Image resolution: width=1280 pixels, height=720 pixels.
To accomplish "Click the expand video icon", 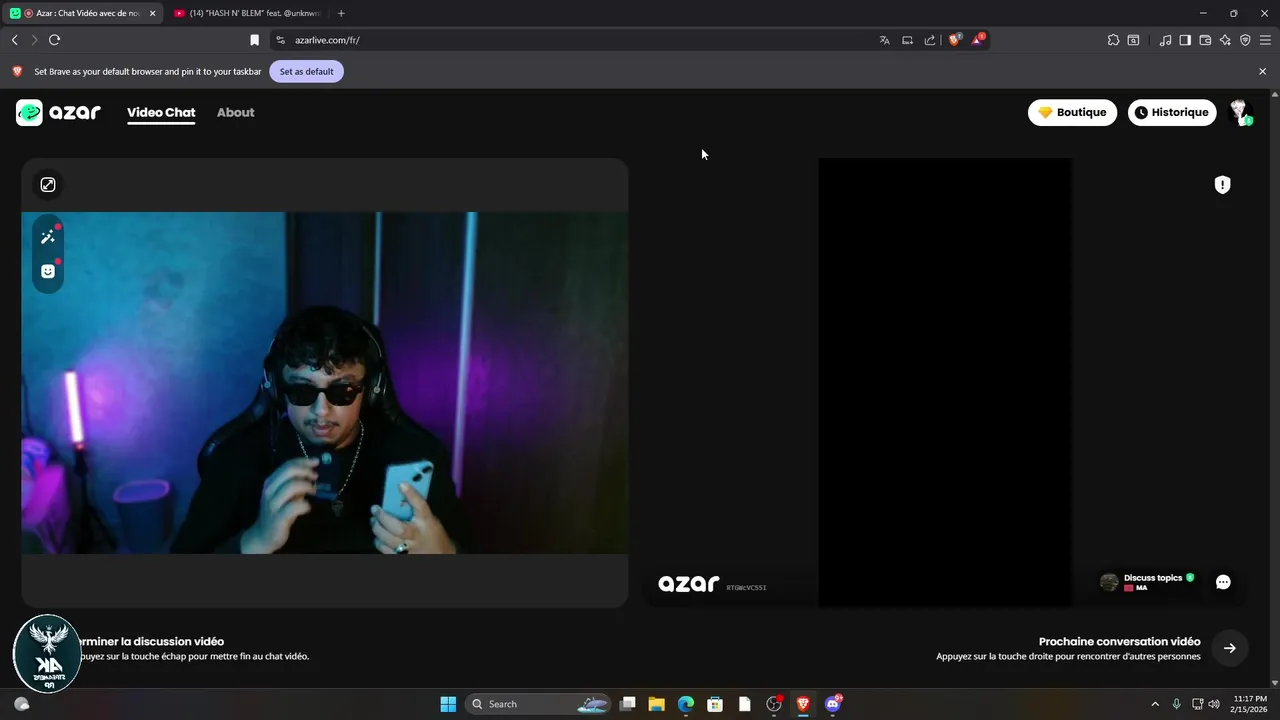I will click(x=48, y=185).
